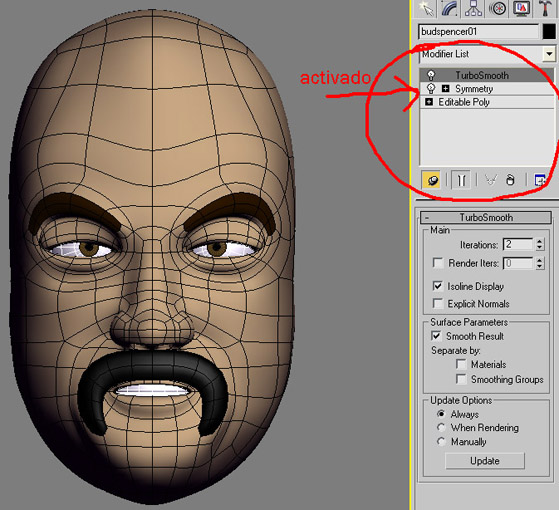Toggle TurboSmooth lightbulb visibility
Screen dimensions: 559x510
coord(431,75)
